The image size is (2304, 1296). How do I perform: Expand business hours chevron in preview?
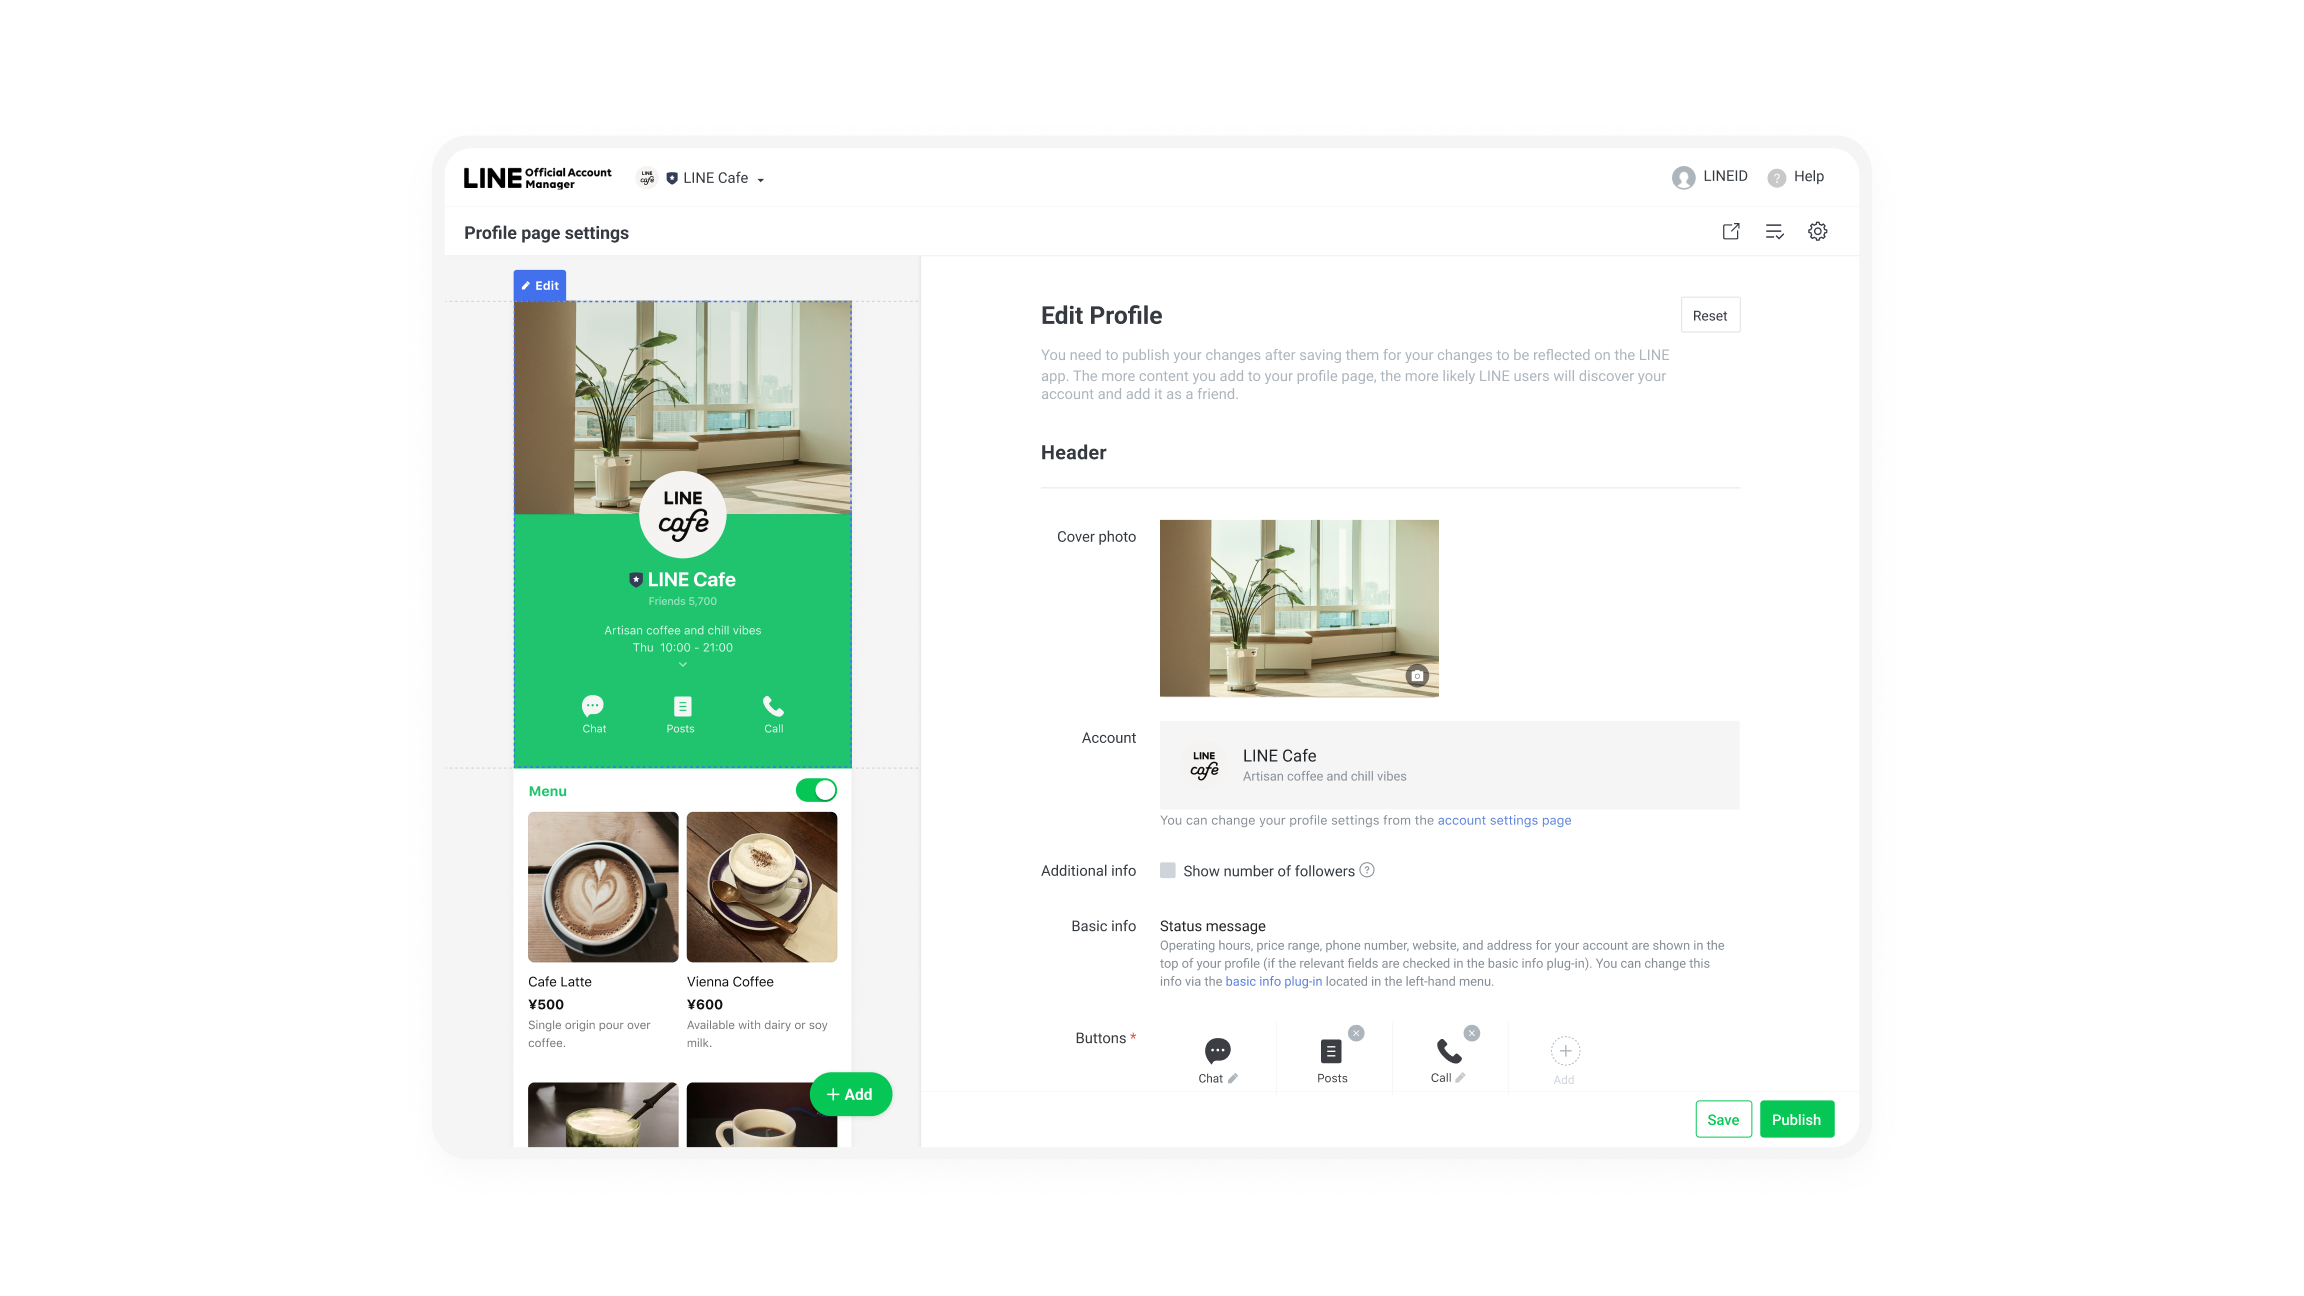point(683,665)
